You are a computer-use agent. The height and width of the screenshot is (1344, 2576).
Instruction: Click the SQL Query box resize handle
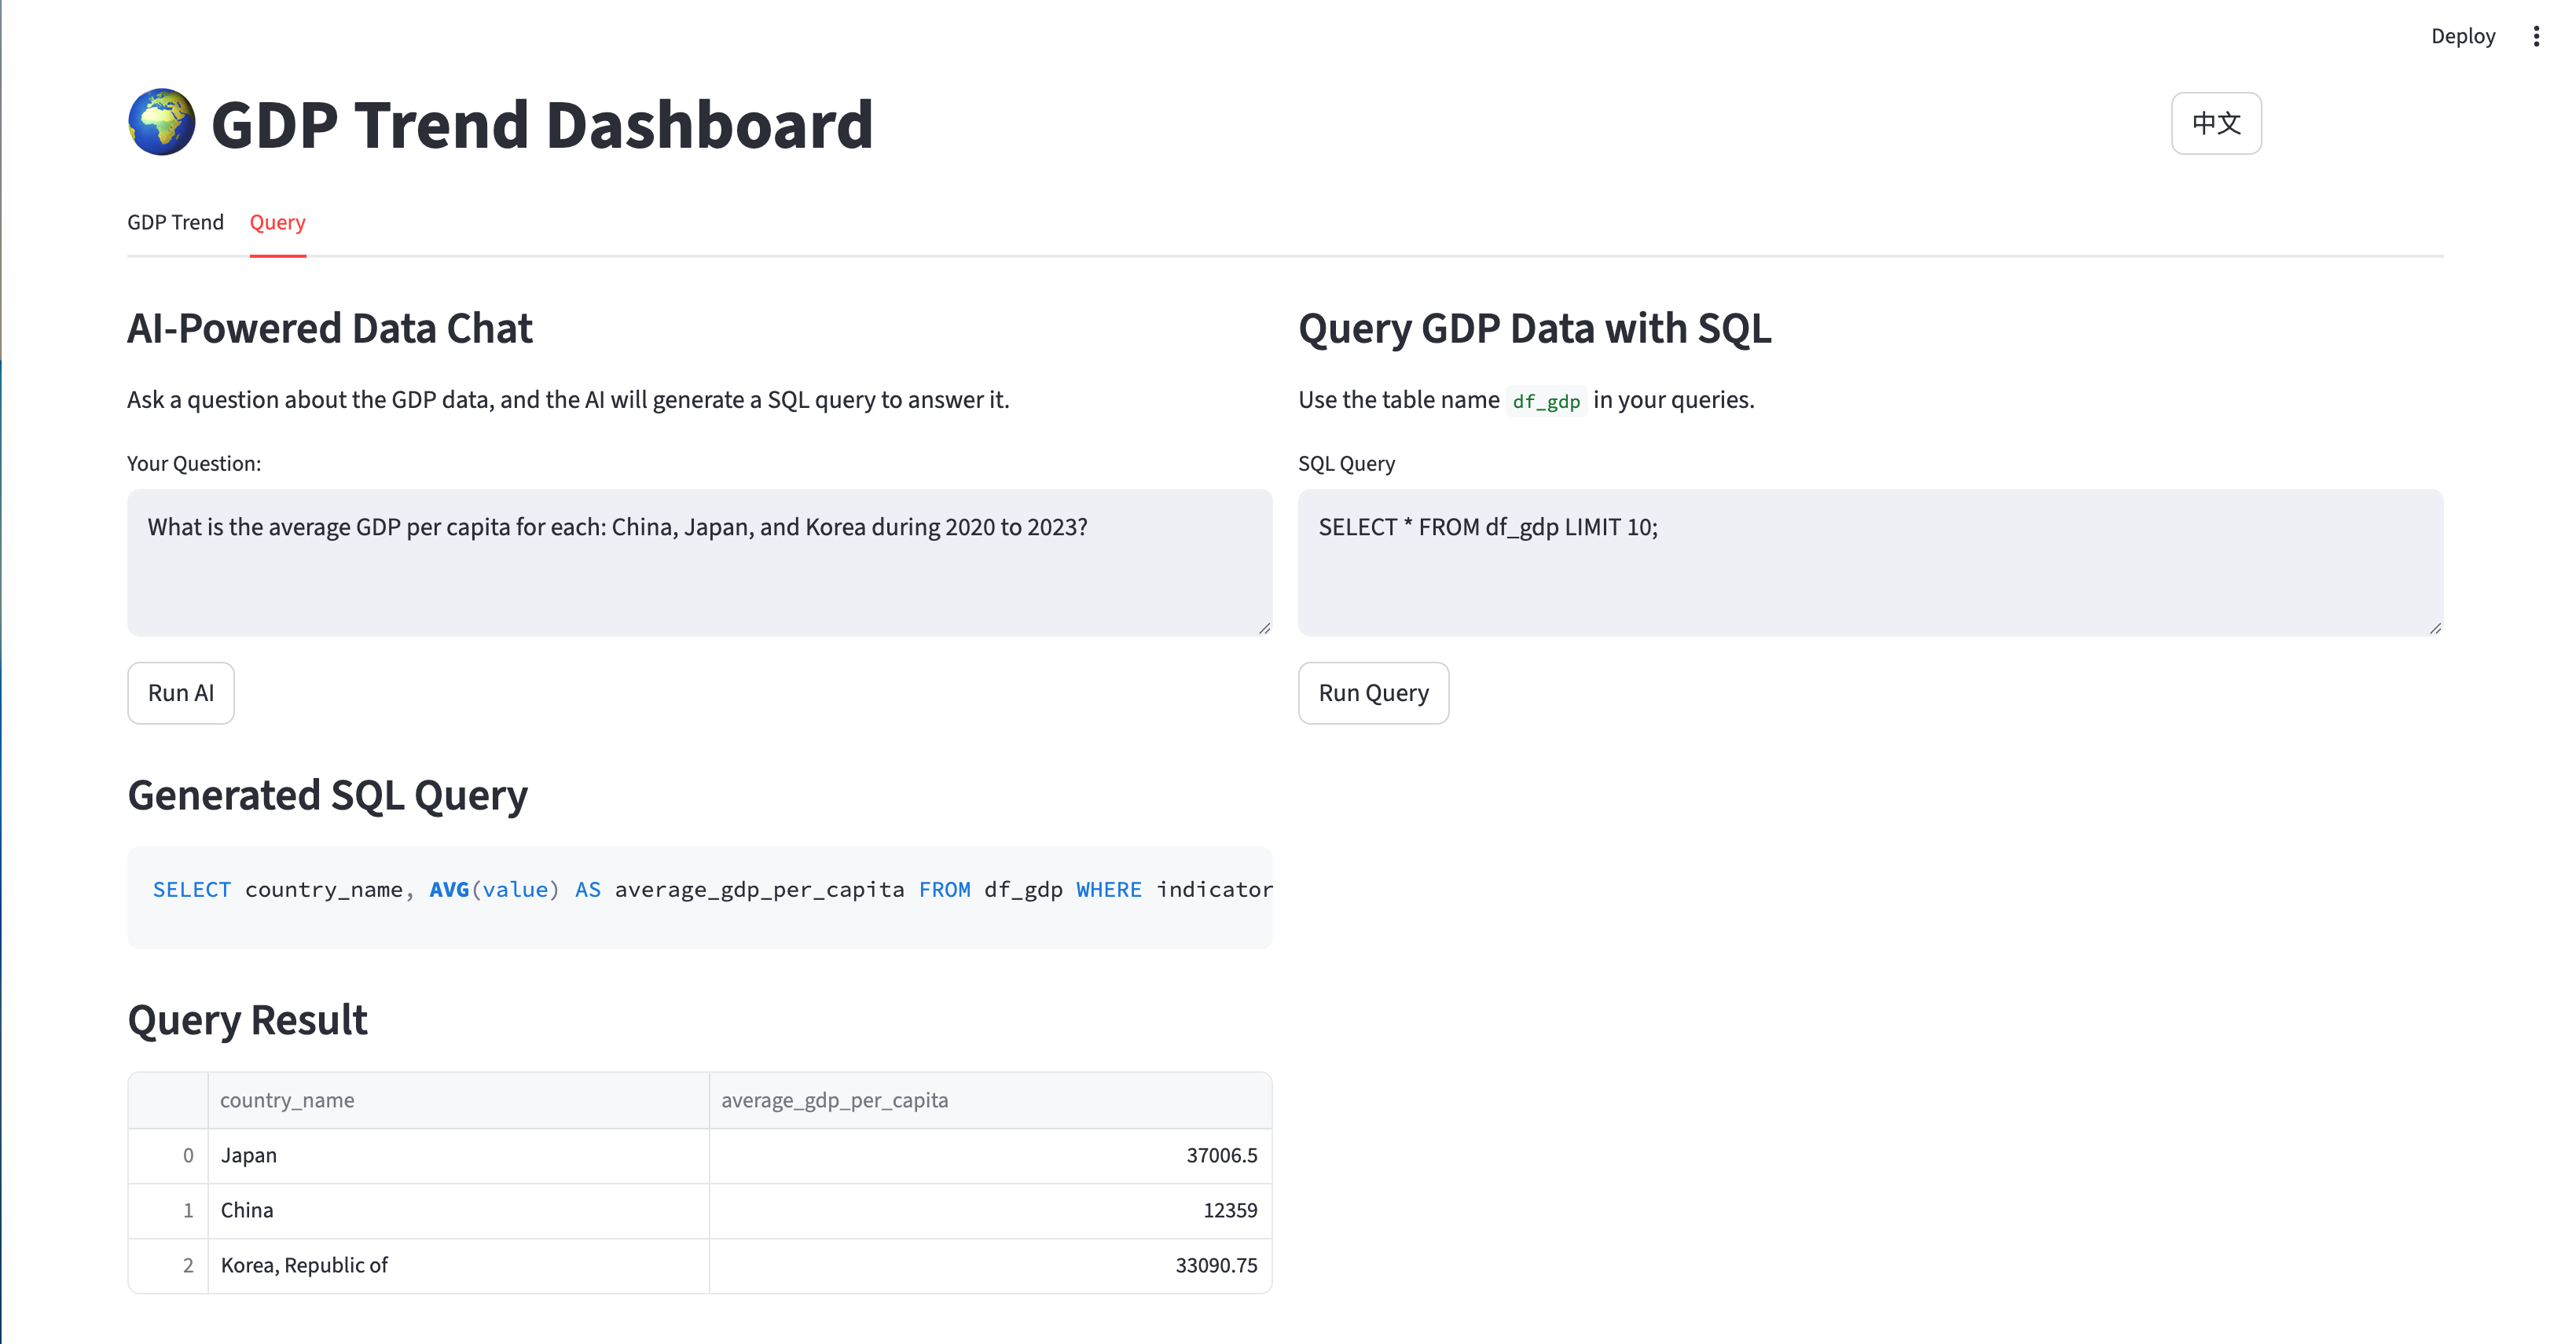coord(2435,628)
